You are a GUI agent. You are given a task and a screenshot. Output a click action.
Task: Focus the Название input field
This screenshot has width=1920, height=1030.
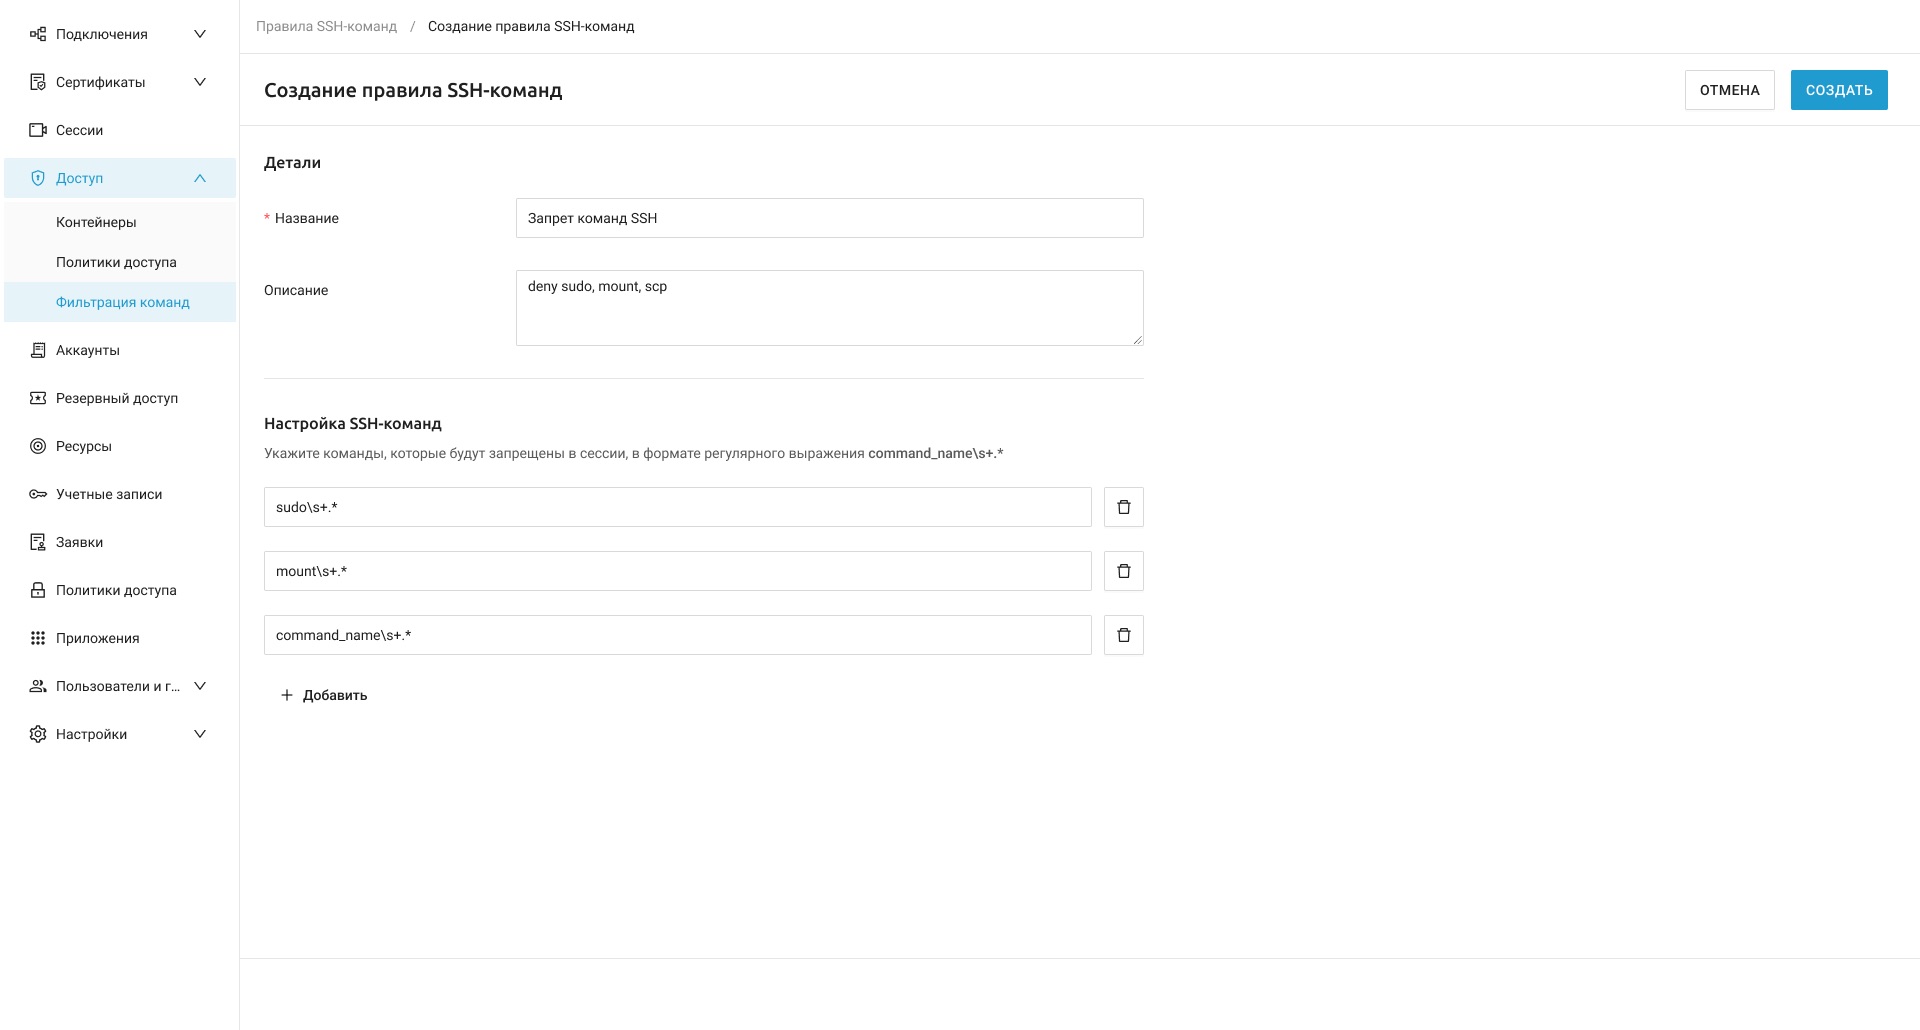[829, 218]
